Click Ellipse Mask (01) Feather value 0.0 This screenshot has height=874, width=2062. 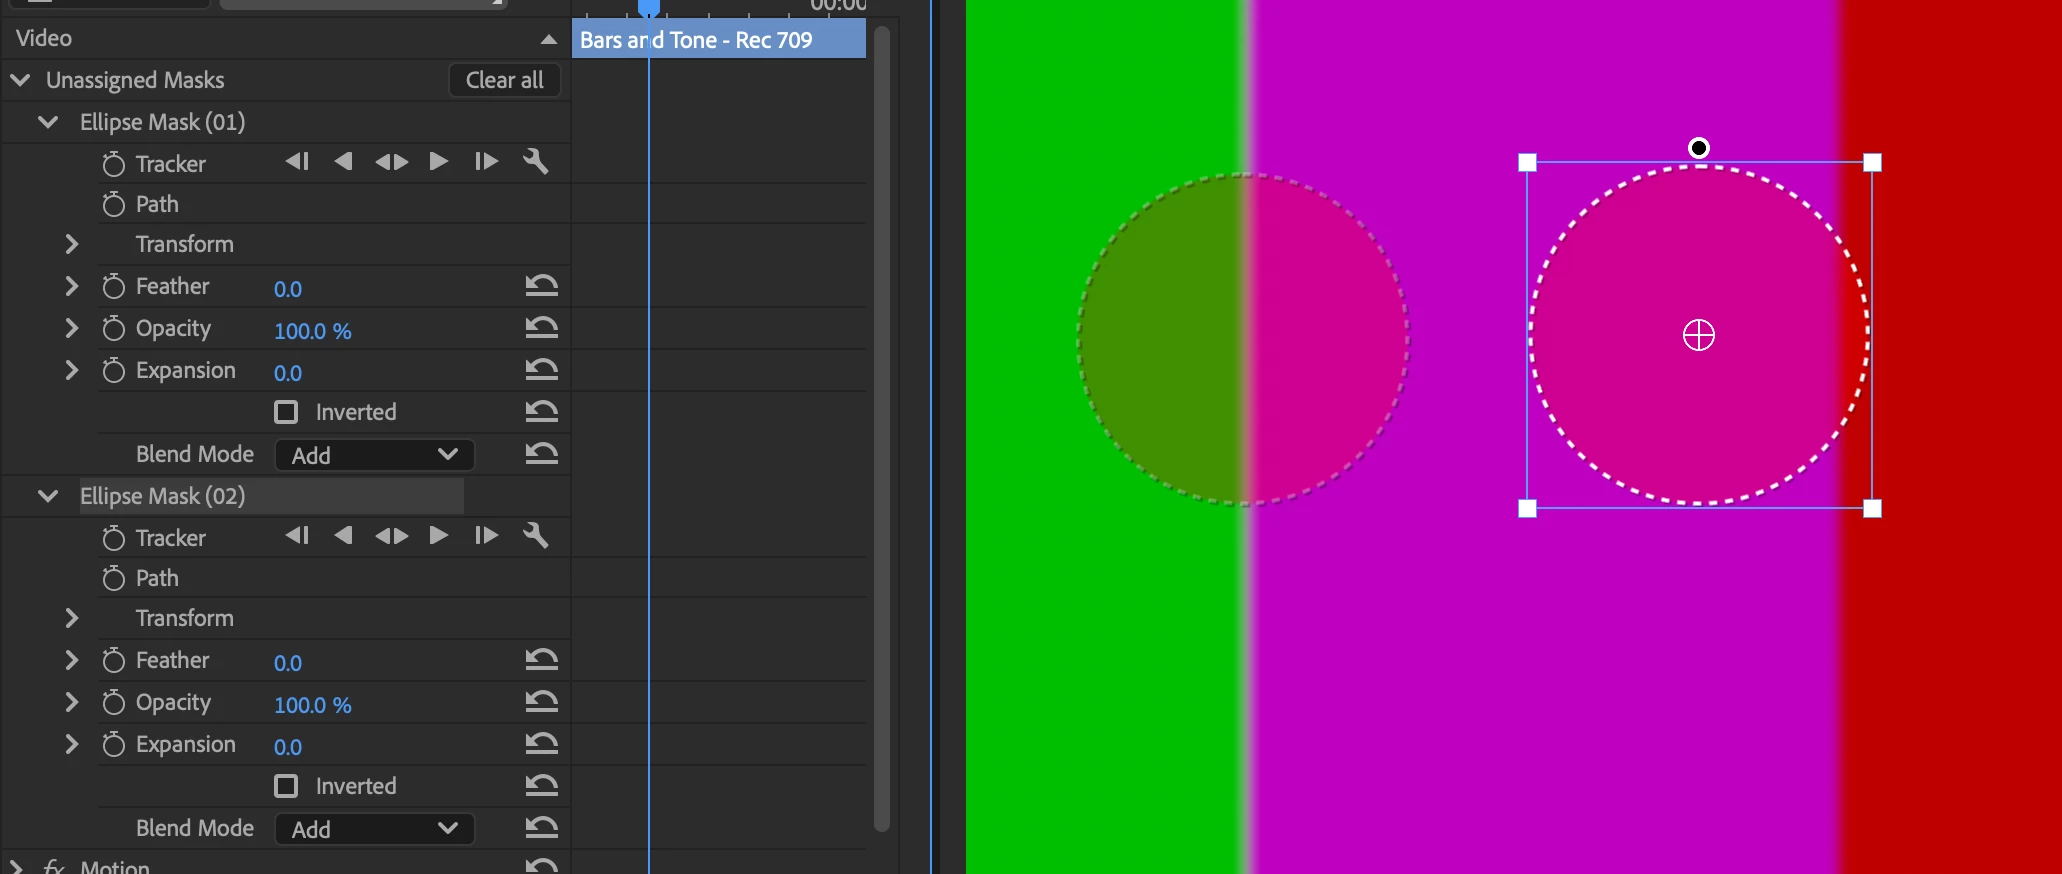click(x=288, y=289)
